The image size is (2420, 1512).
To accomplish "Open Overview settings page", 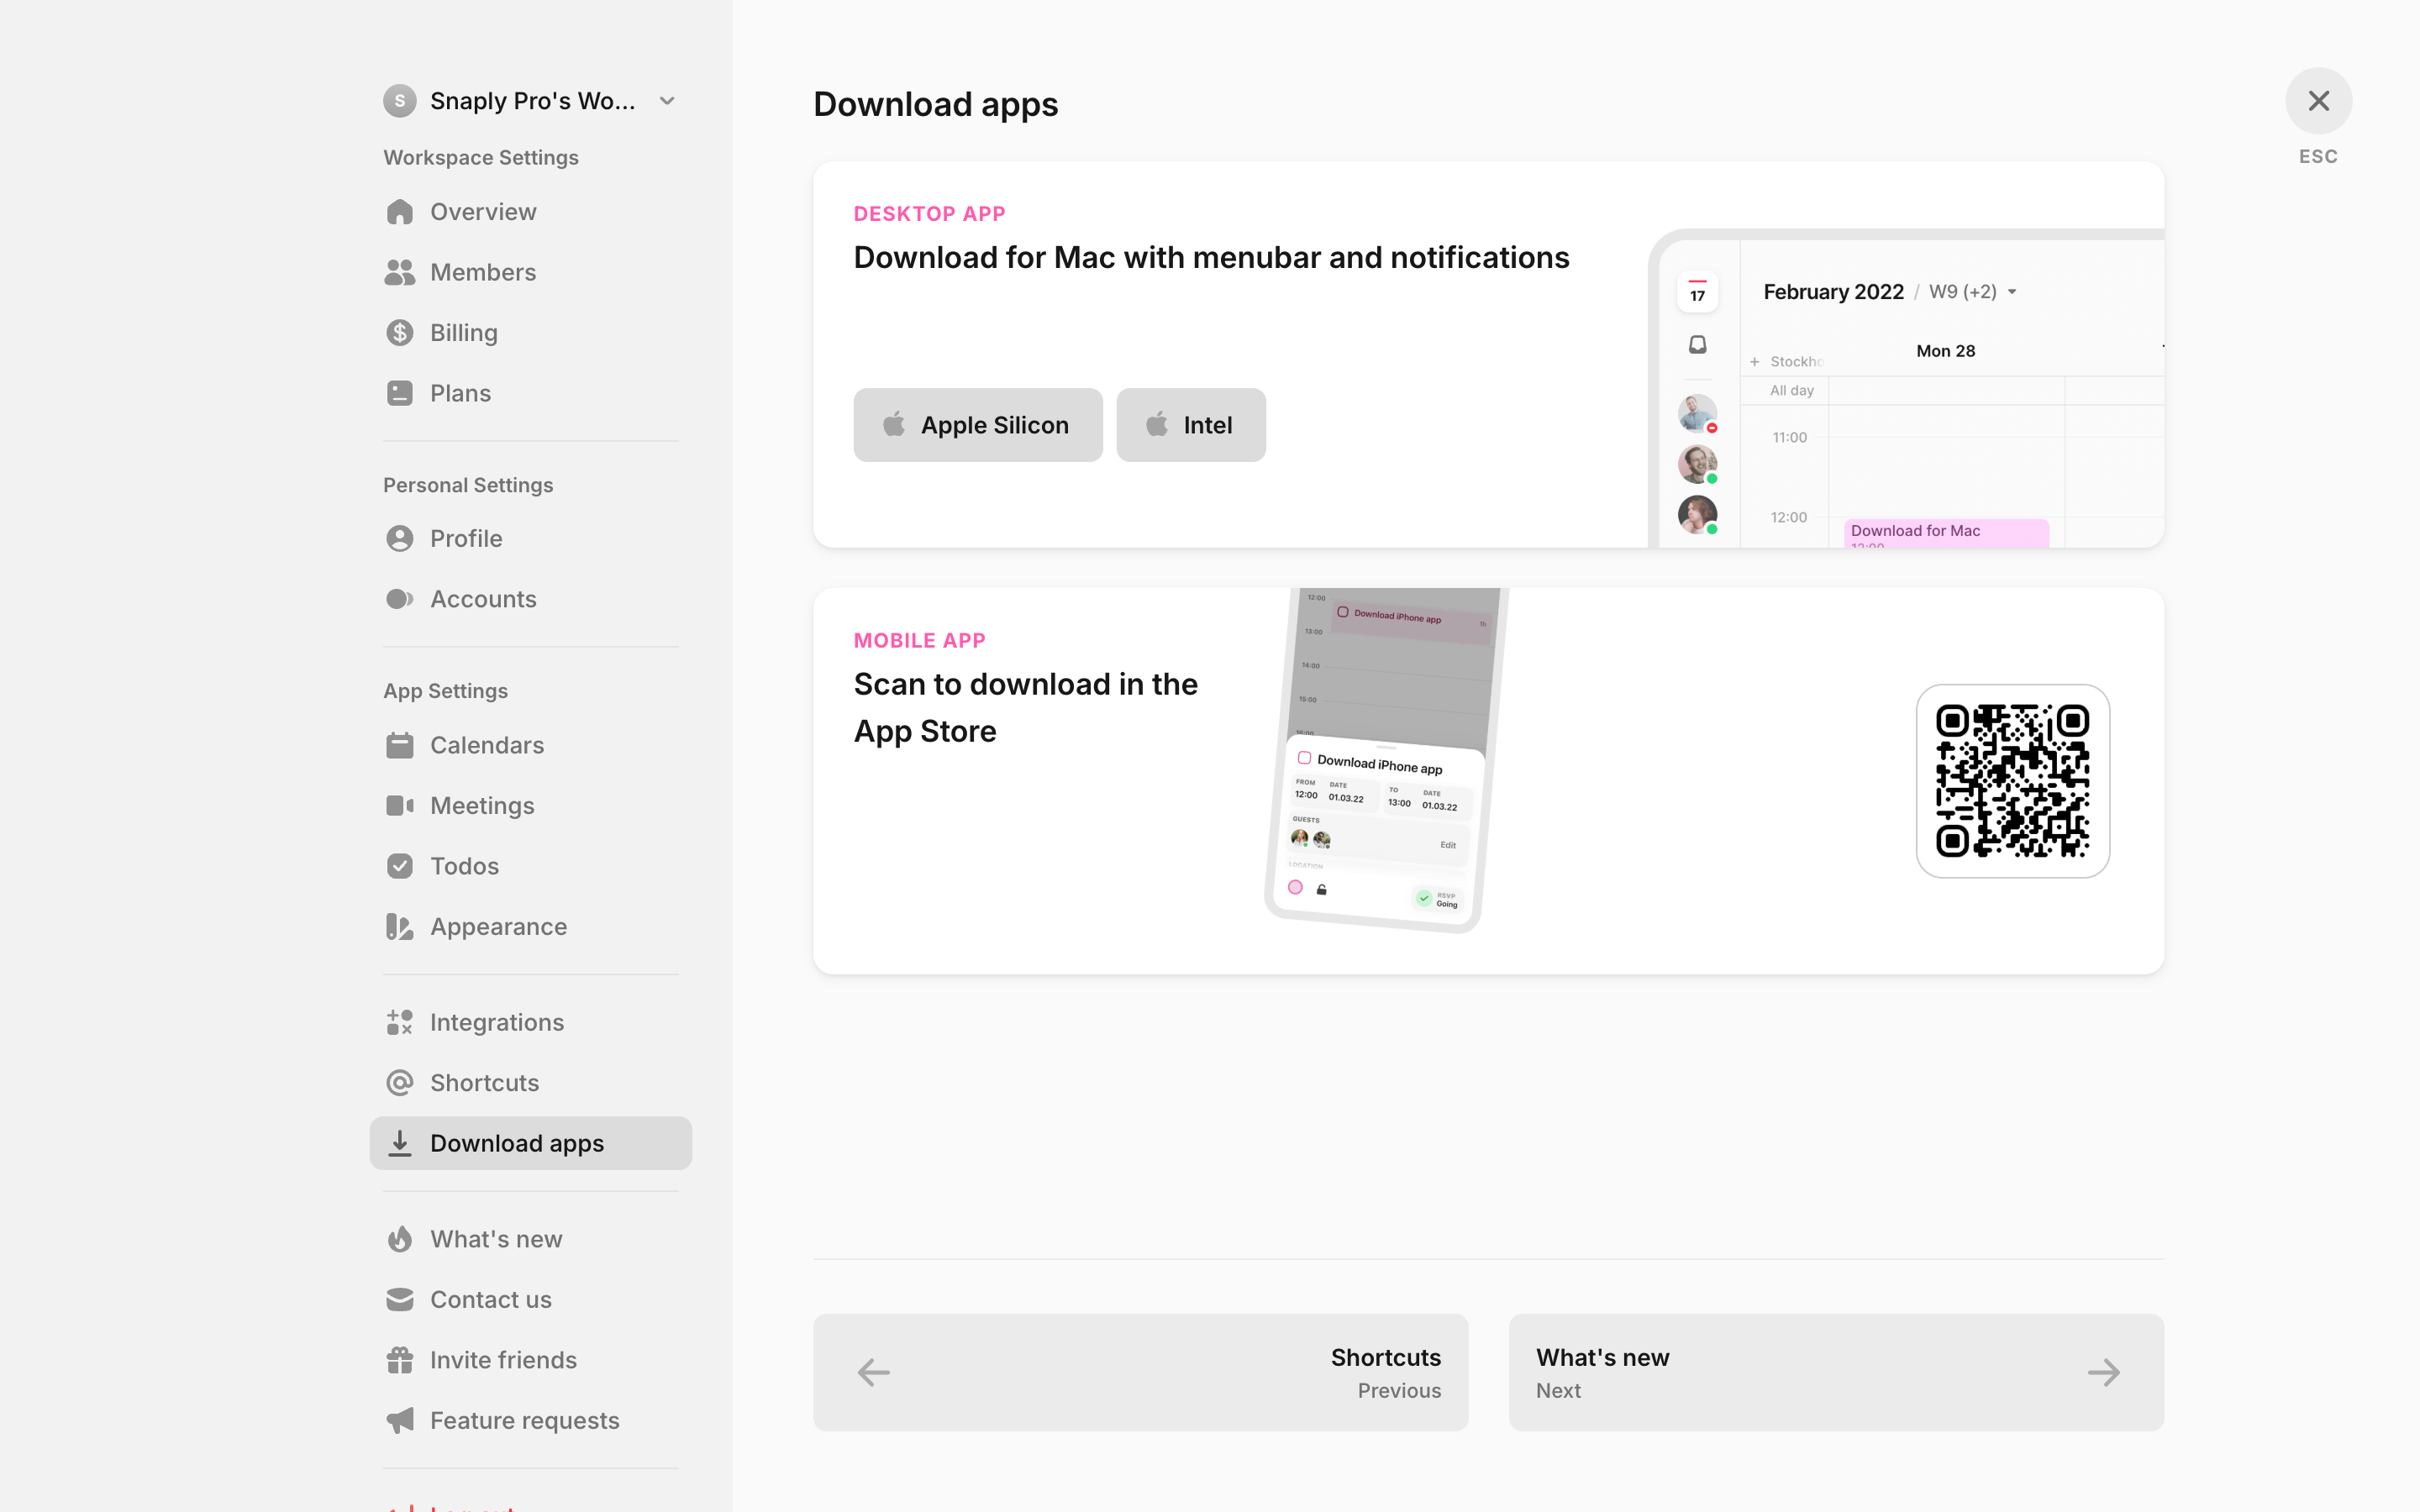I will 530,212.
